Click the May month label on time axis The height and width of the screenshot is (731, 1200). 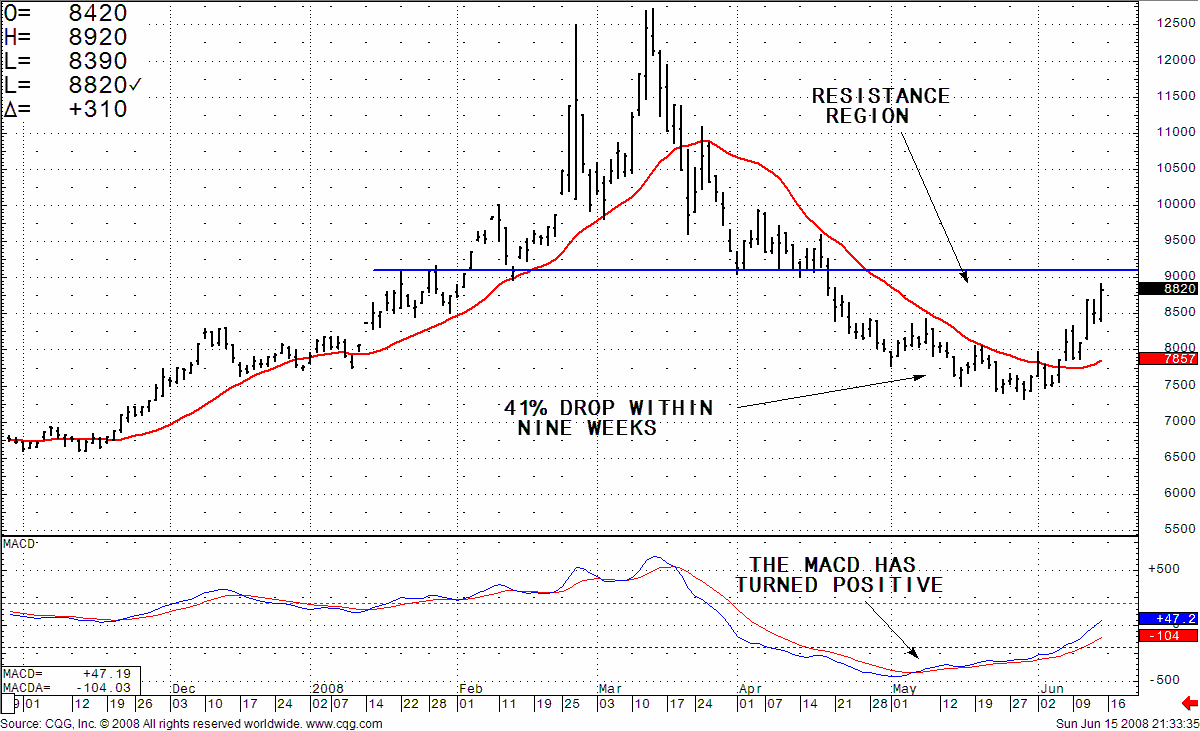(904, 689)
